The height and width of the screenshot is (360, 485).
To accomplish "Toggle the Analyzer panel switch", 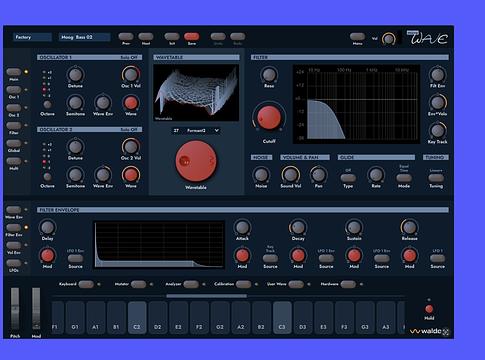I will [x=191, y=284].
